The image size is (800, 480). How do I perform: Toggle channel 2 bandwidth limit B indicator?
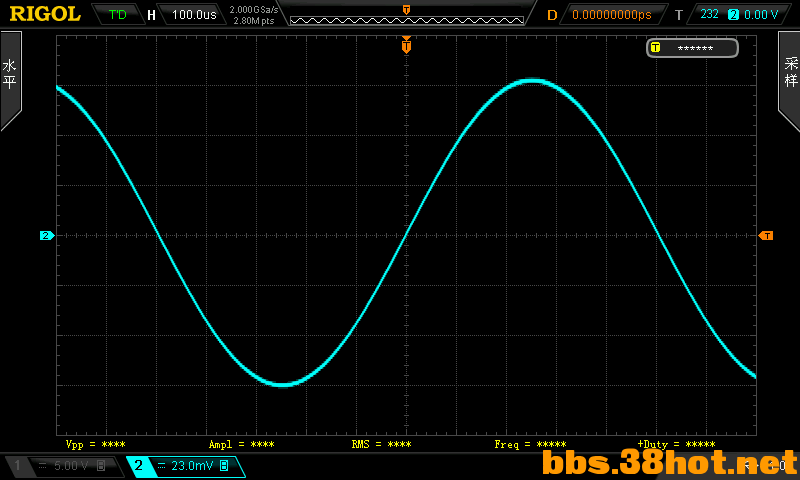tap(223, 465)
